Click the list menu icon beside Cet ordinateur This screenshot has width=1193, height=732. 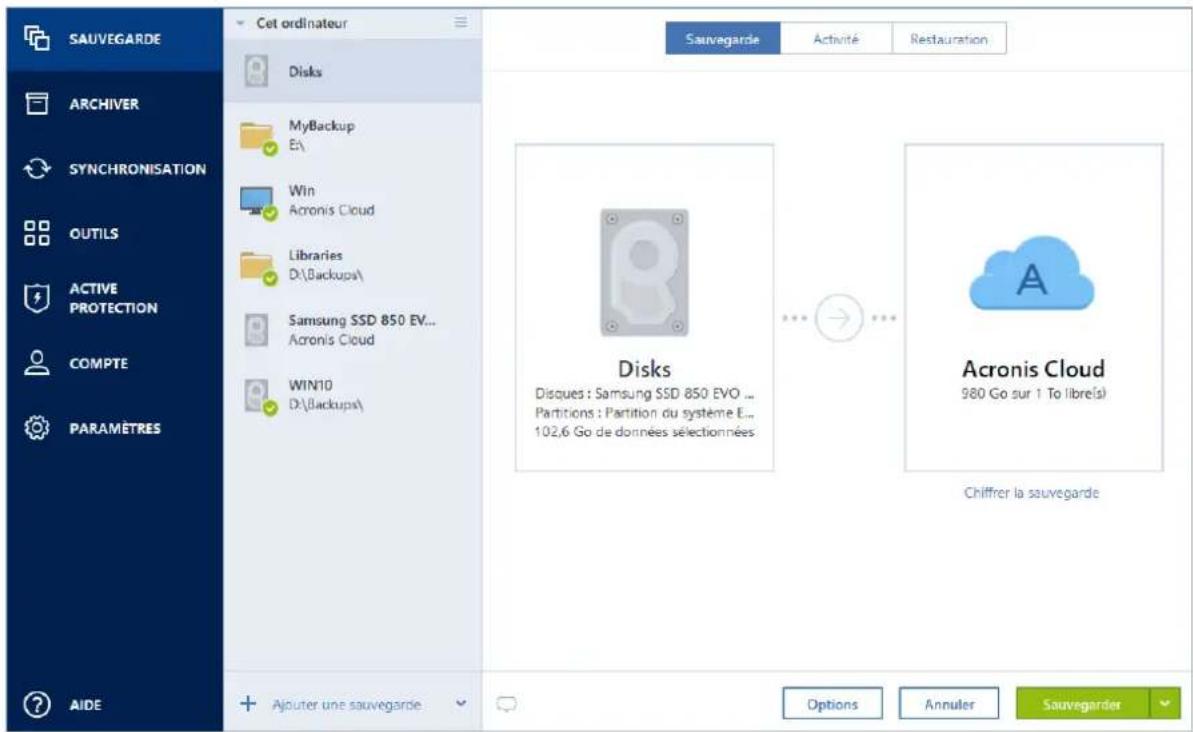tap(460, 23)
